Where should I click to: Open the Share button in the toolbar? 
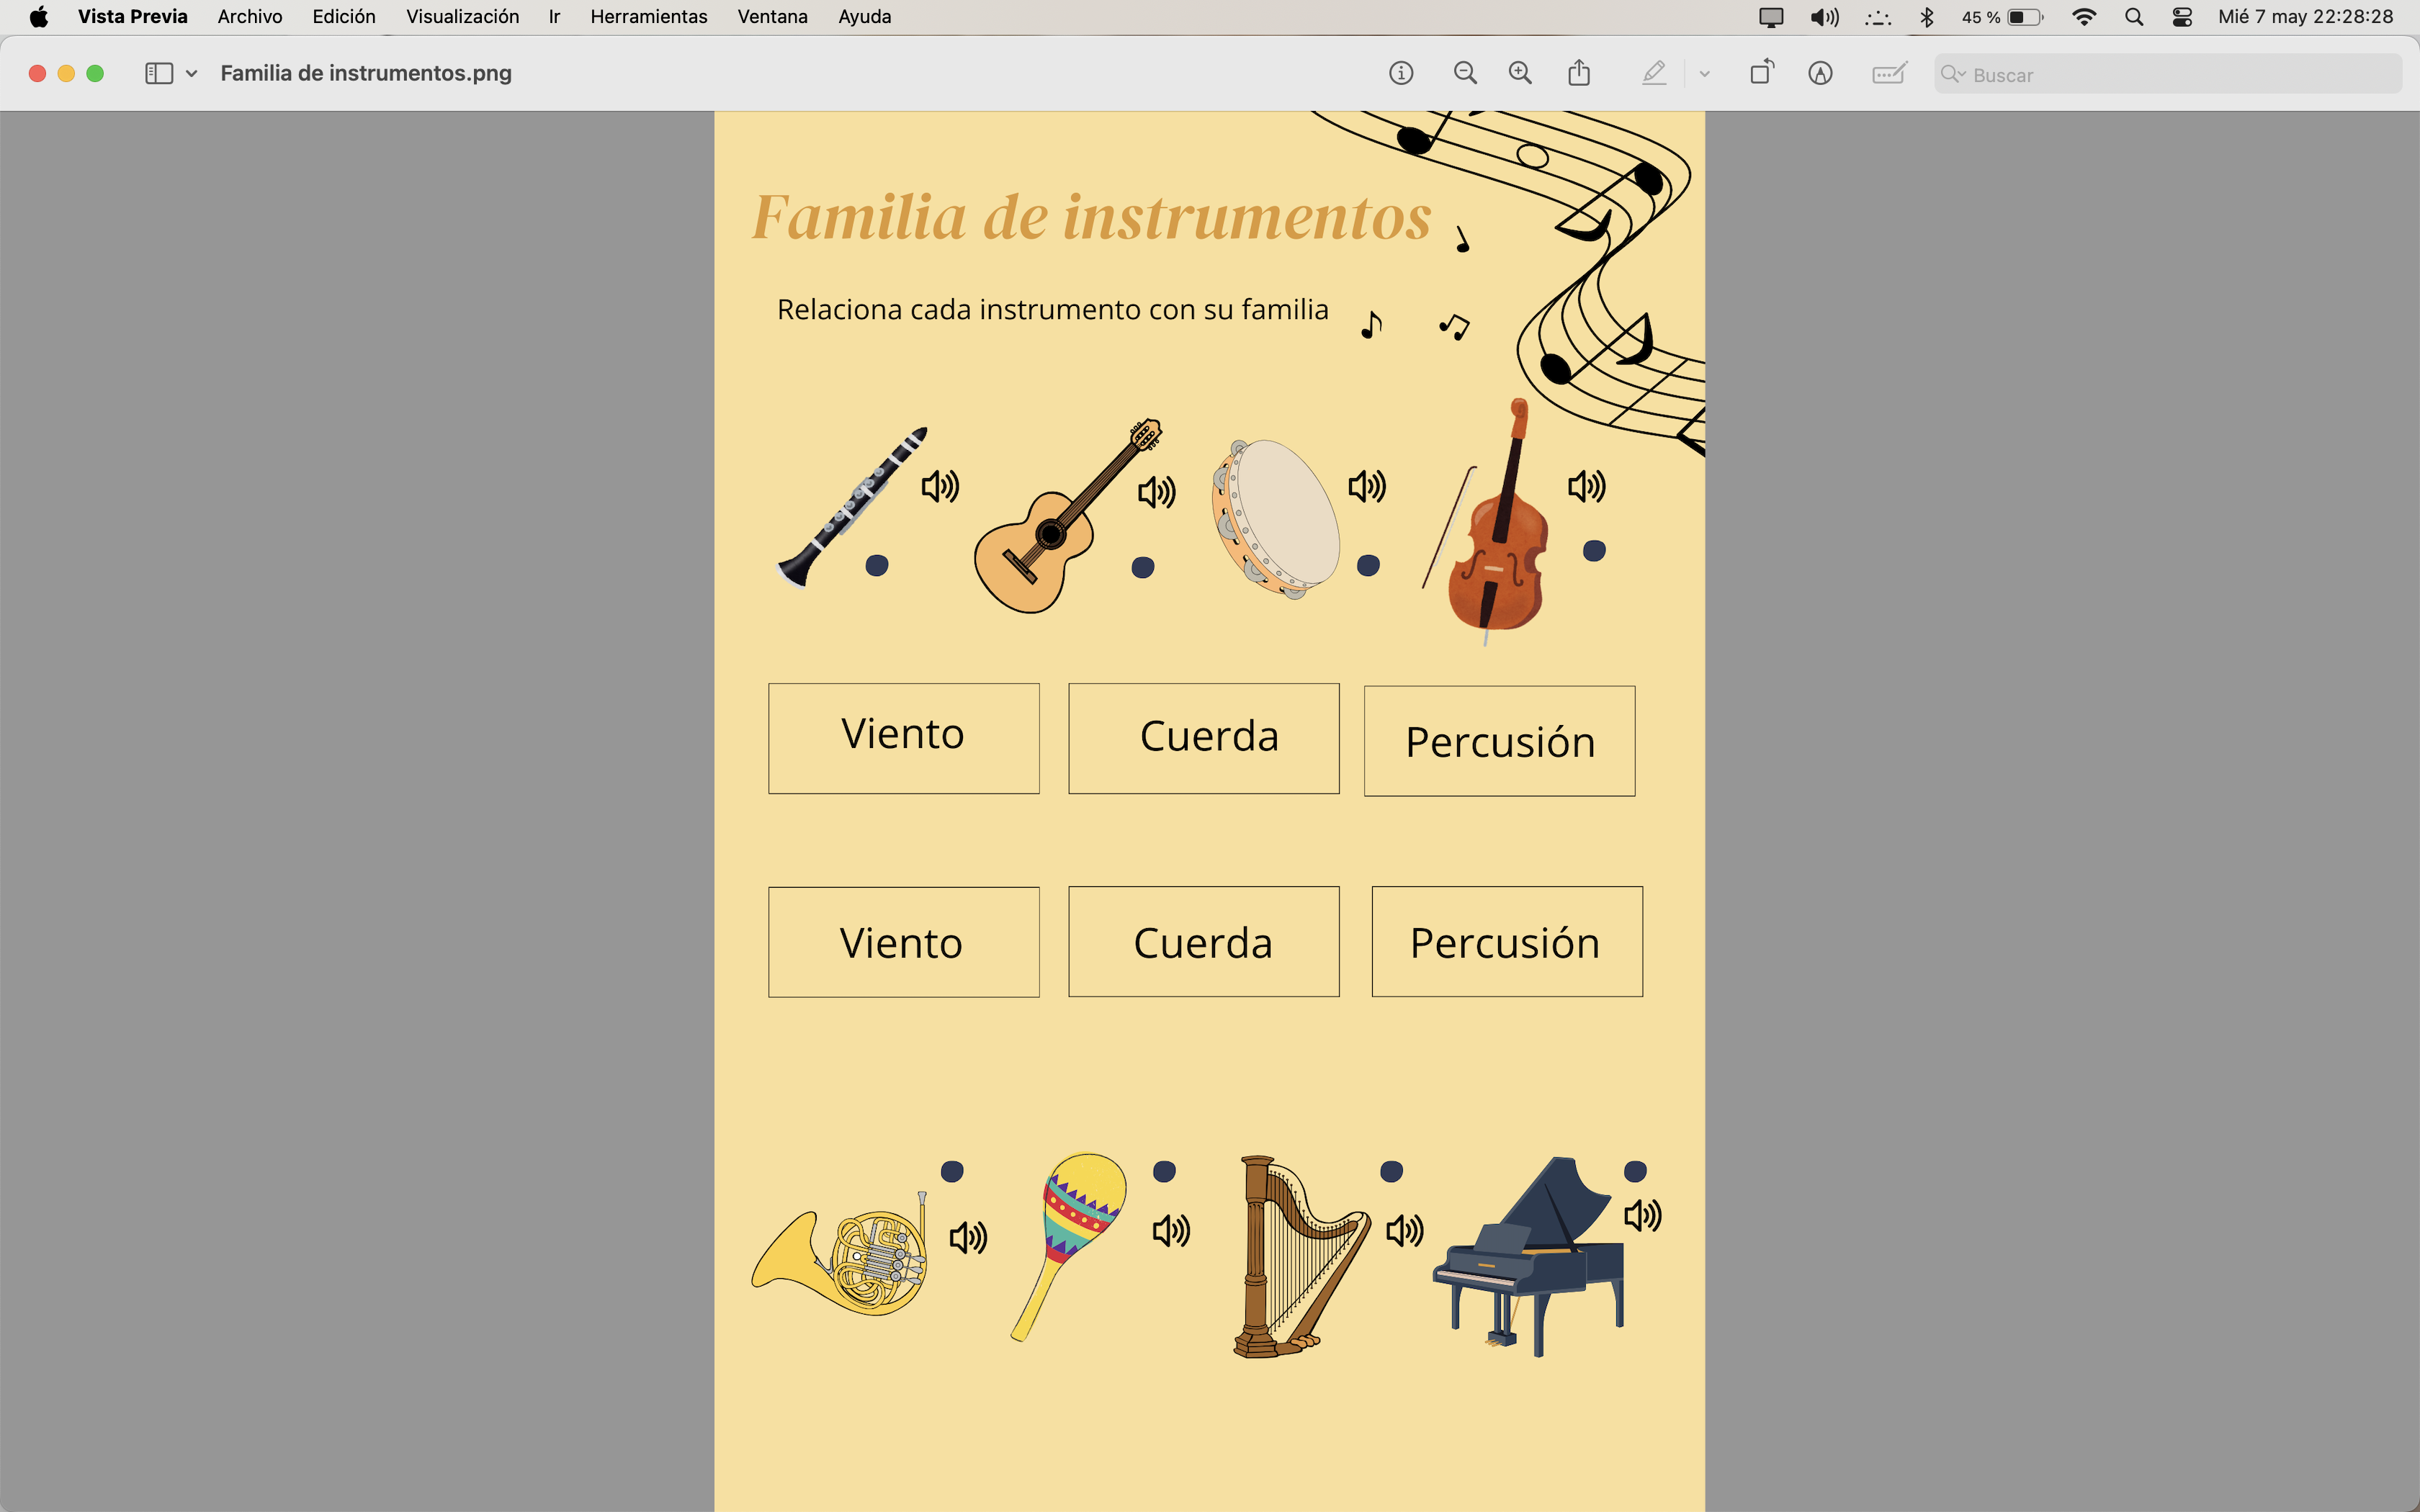(x=1579, y=73)
